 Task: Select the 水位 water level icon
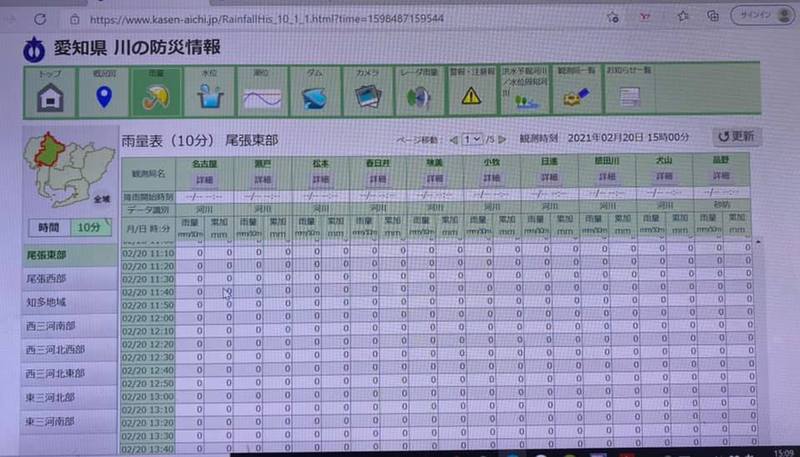[x=209, y=97]
